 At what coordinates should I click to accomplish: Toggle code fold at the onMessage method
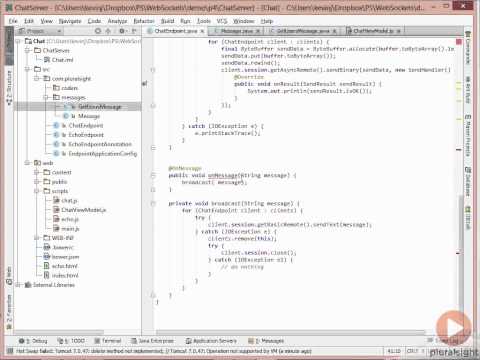[x=153, y=175]
